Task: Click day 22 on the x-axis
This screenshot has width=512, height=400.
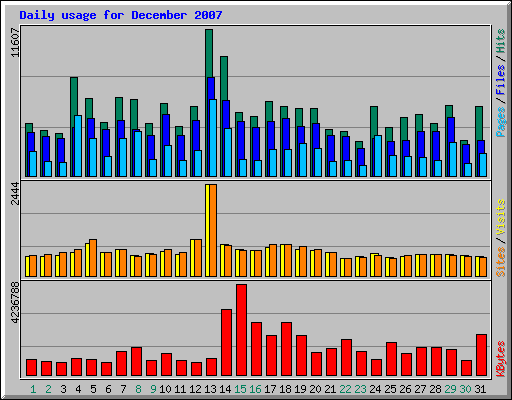Action: (345, 389)
